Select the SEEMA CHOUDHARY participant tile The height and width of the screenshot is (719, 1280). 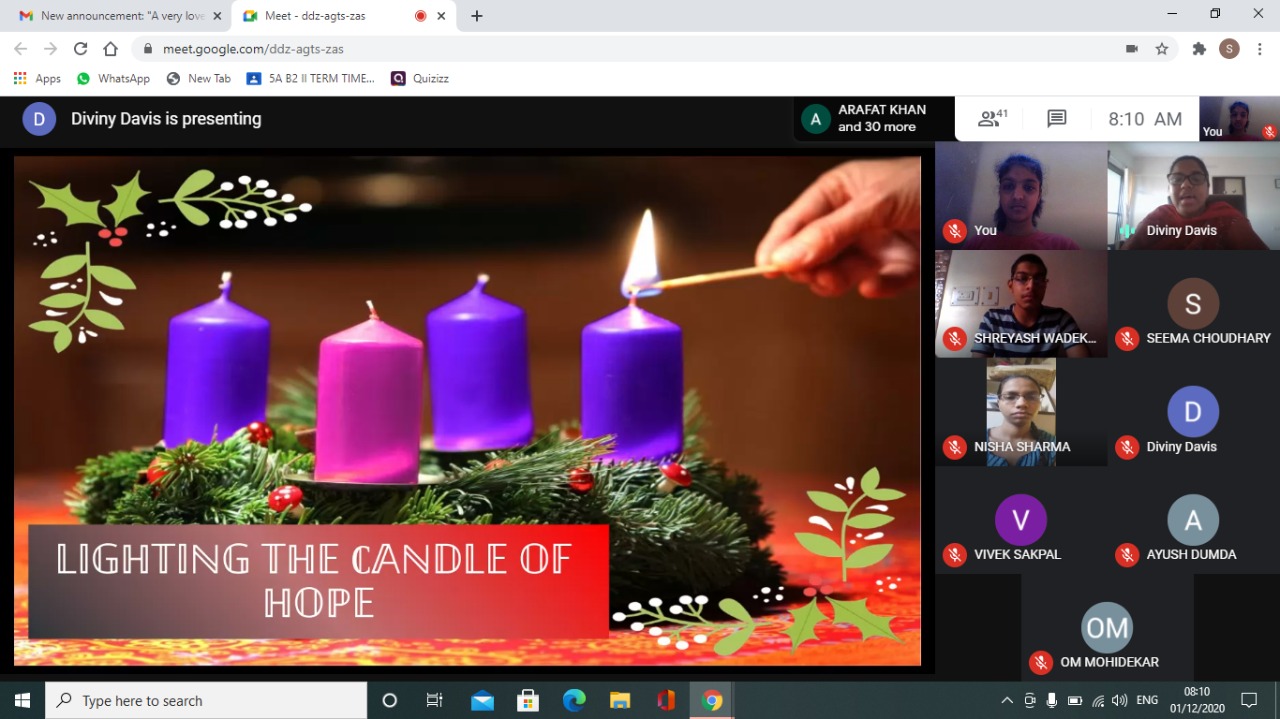[x=1194, y=303]
